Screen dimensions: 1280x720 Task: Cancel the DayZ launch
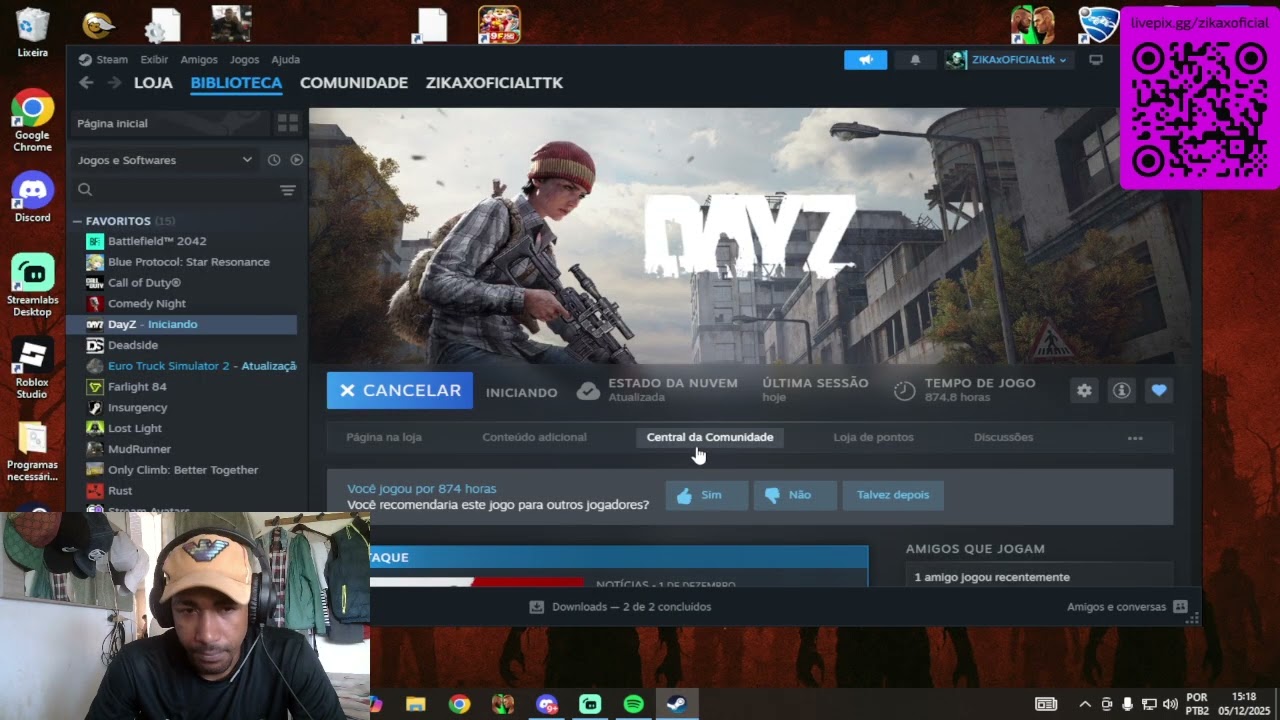pos(400,391)
